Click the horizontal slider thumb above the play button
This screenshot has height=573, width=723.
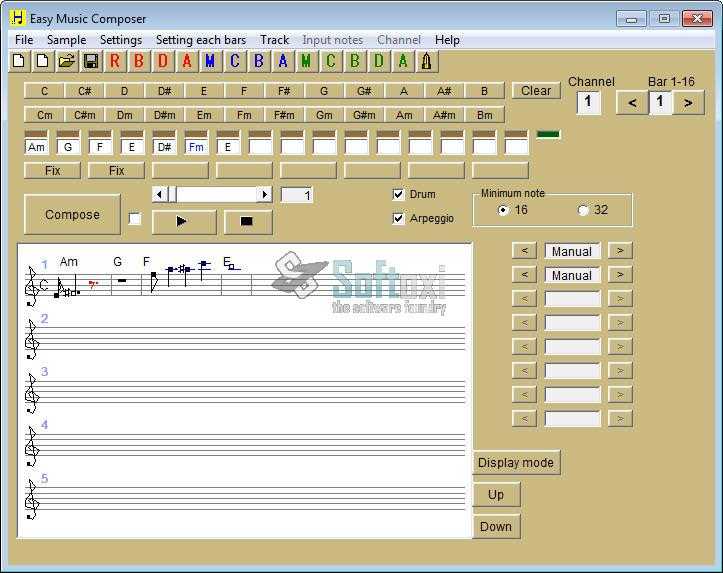click(172, 195)
